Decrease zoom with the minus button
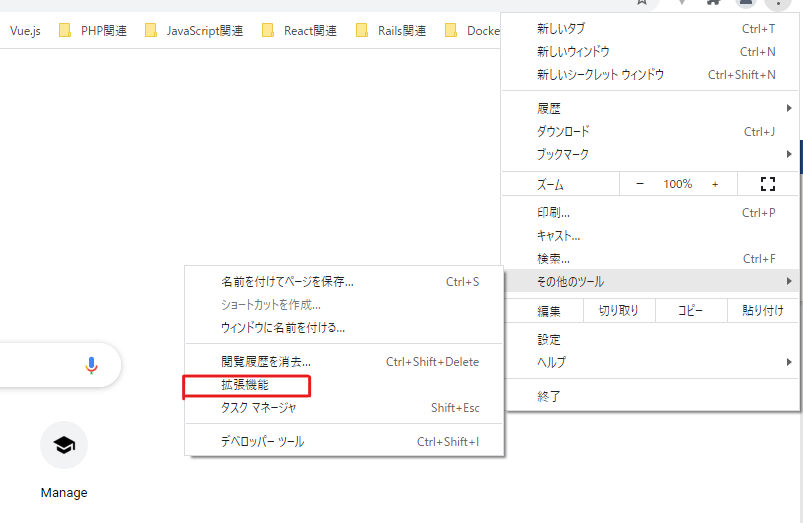Image resolution: width=803 pixels, height=523 pixels. (640, 184)
